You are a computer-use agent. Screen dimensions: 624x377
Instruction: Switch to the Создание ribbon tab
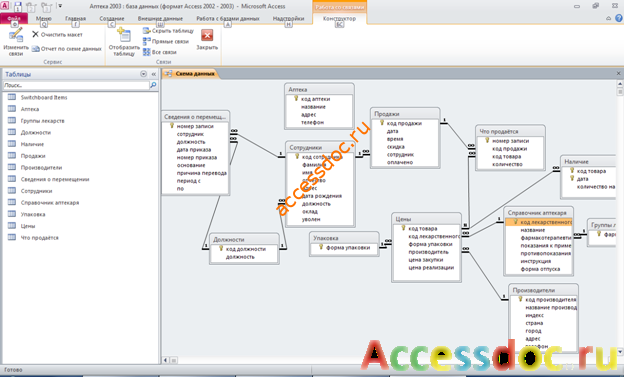point(112,19)
